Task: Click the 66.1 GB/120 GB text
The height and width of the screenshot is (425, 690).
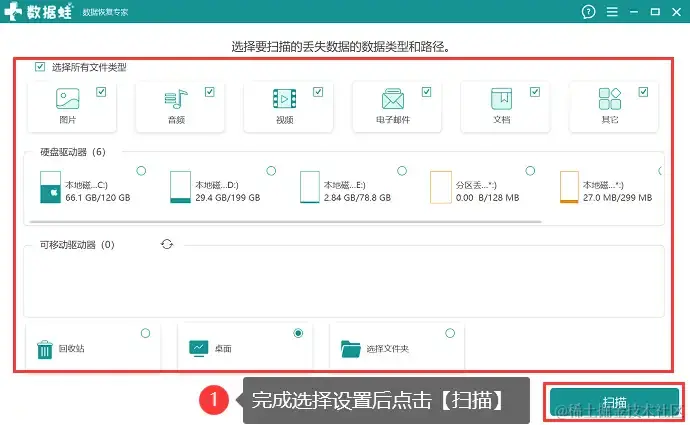Action: (98, 198)
